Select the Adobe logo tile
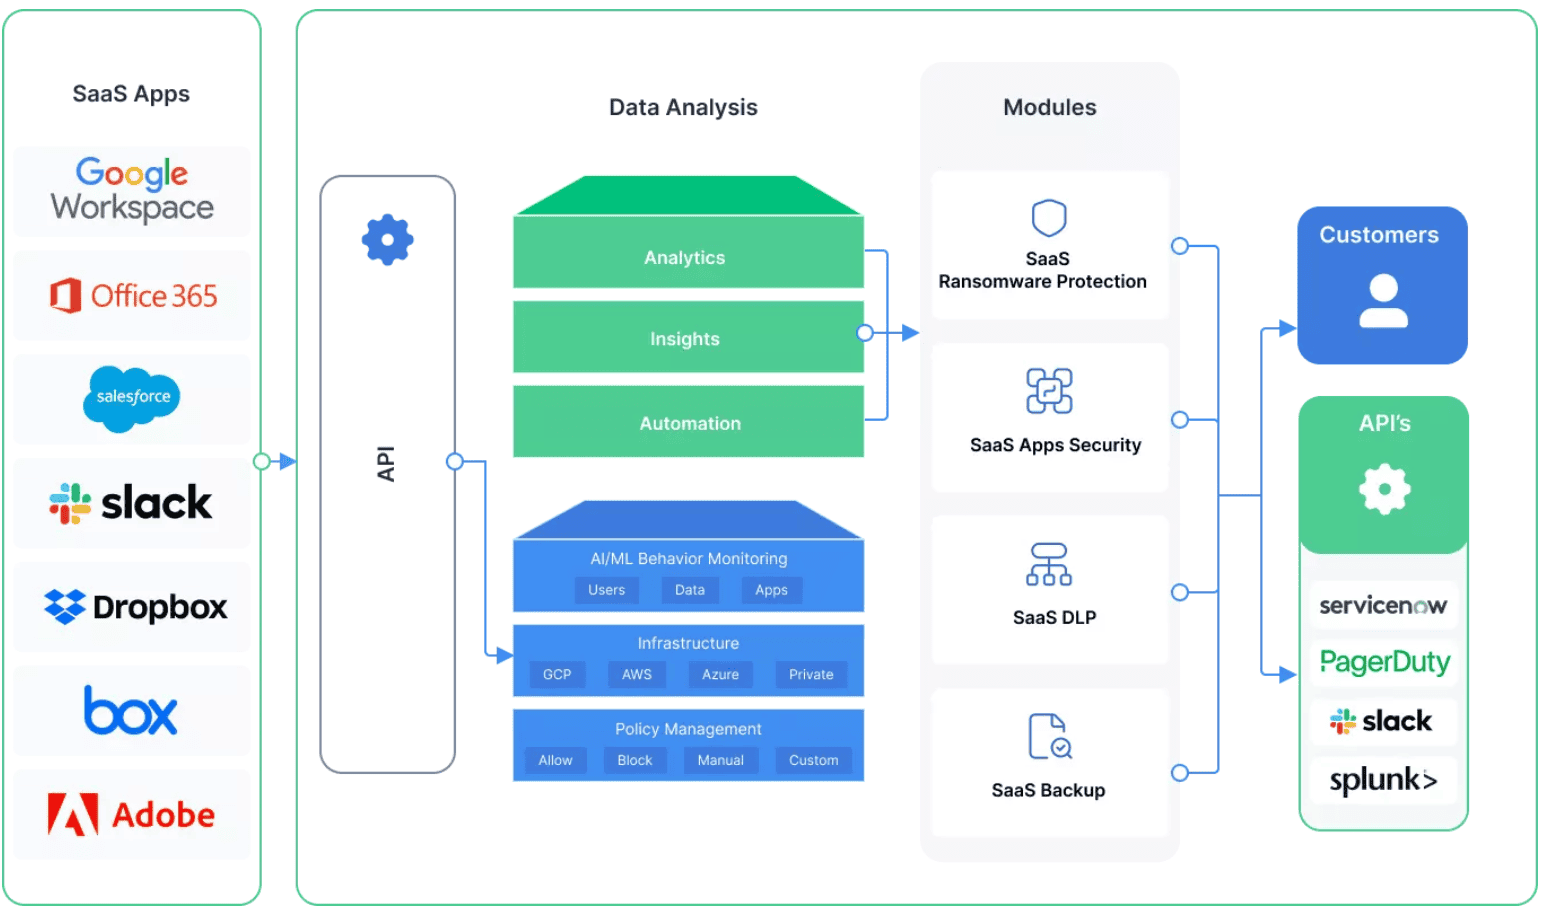 click(x=131, y=815)
